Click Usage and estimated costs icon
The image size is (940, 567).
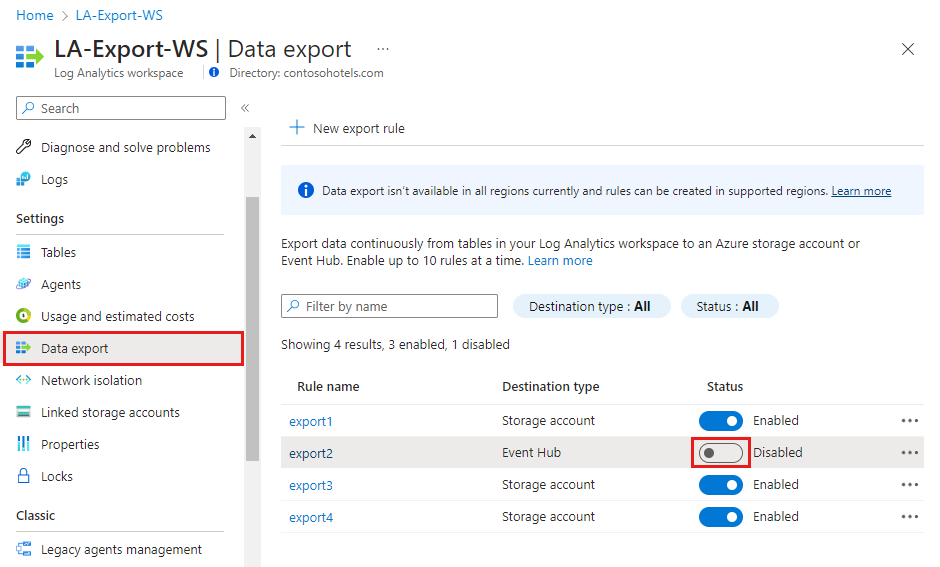(24, 317)
